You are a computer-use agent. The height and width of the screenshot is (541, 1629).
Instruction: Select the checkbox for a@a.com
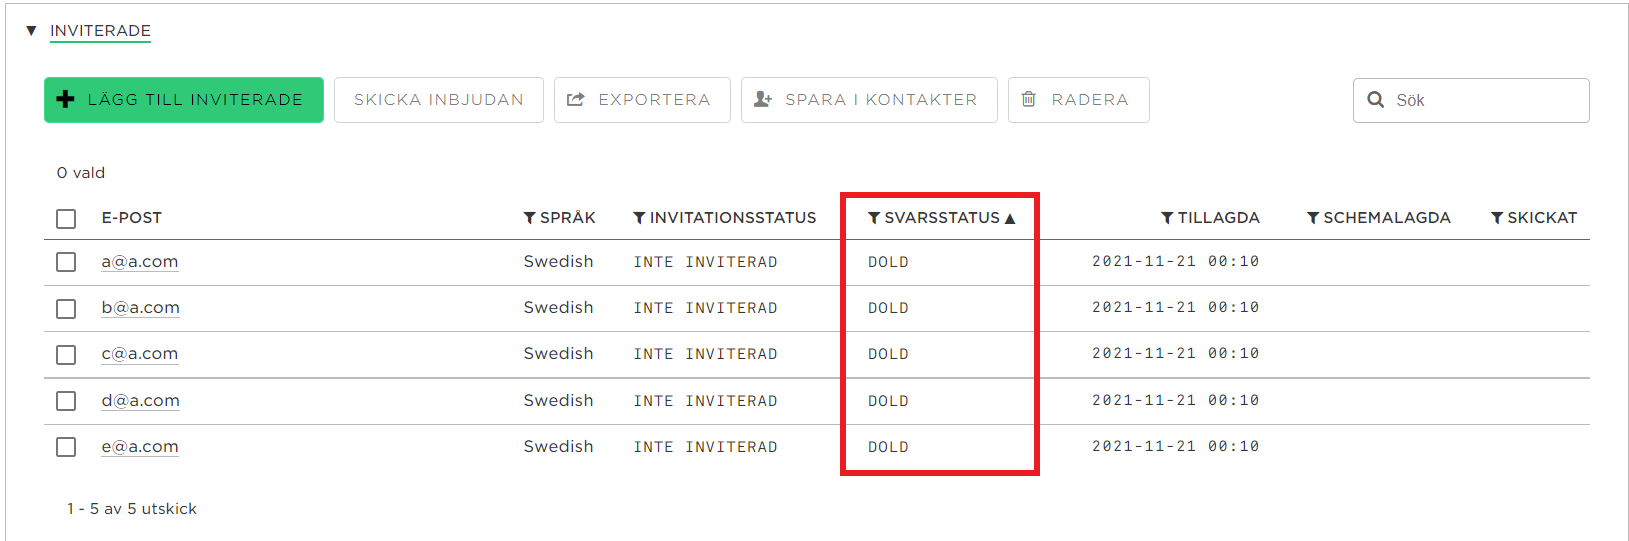66,262
